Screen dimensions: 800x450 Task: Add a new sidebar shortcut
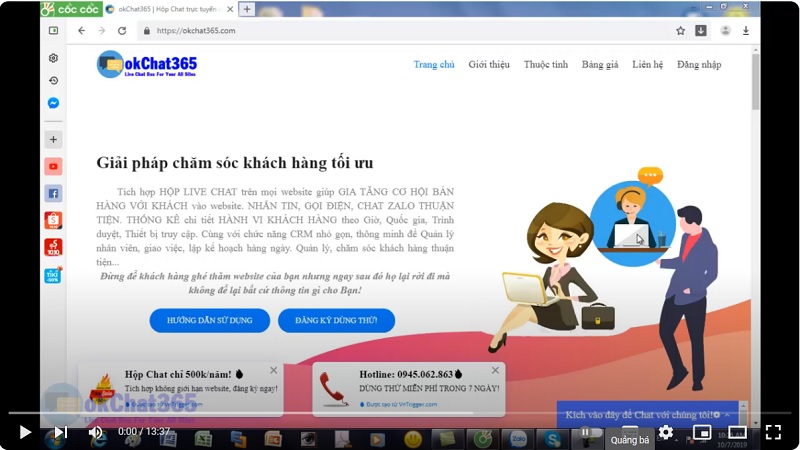click(x=53, y=139)
